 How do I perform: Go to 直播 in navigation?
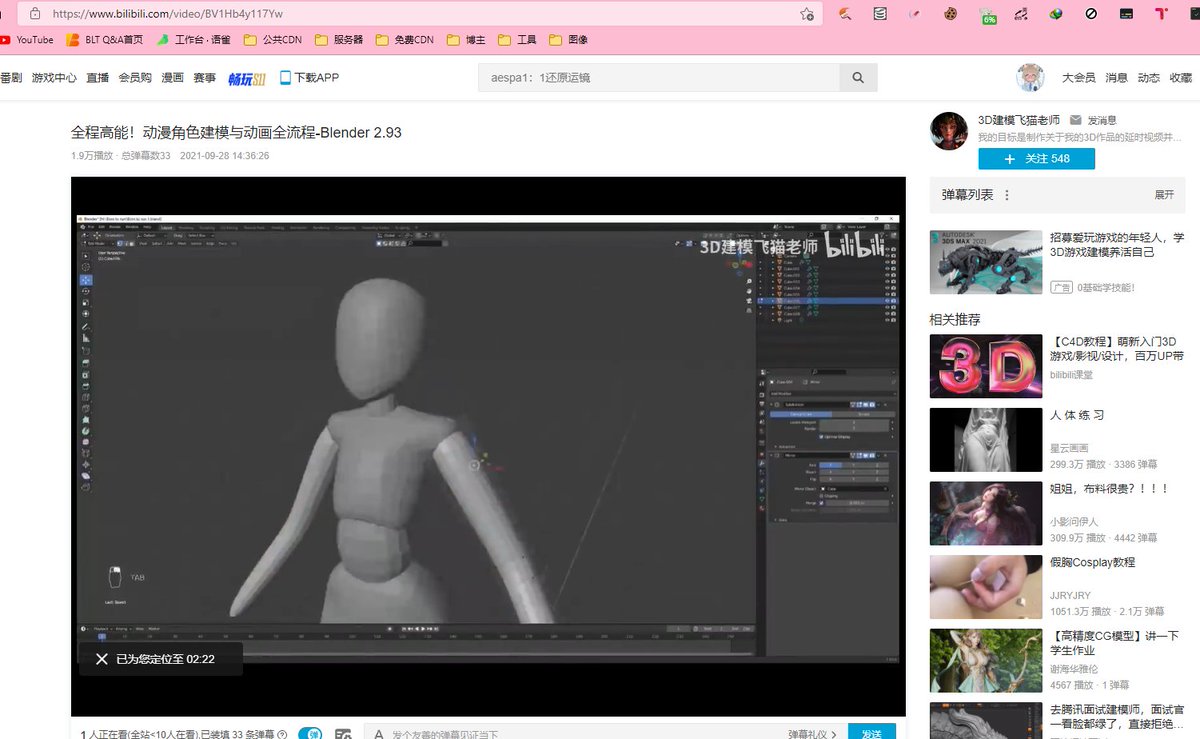[97, 78]
